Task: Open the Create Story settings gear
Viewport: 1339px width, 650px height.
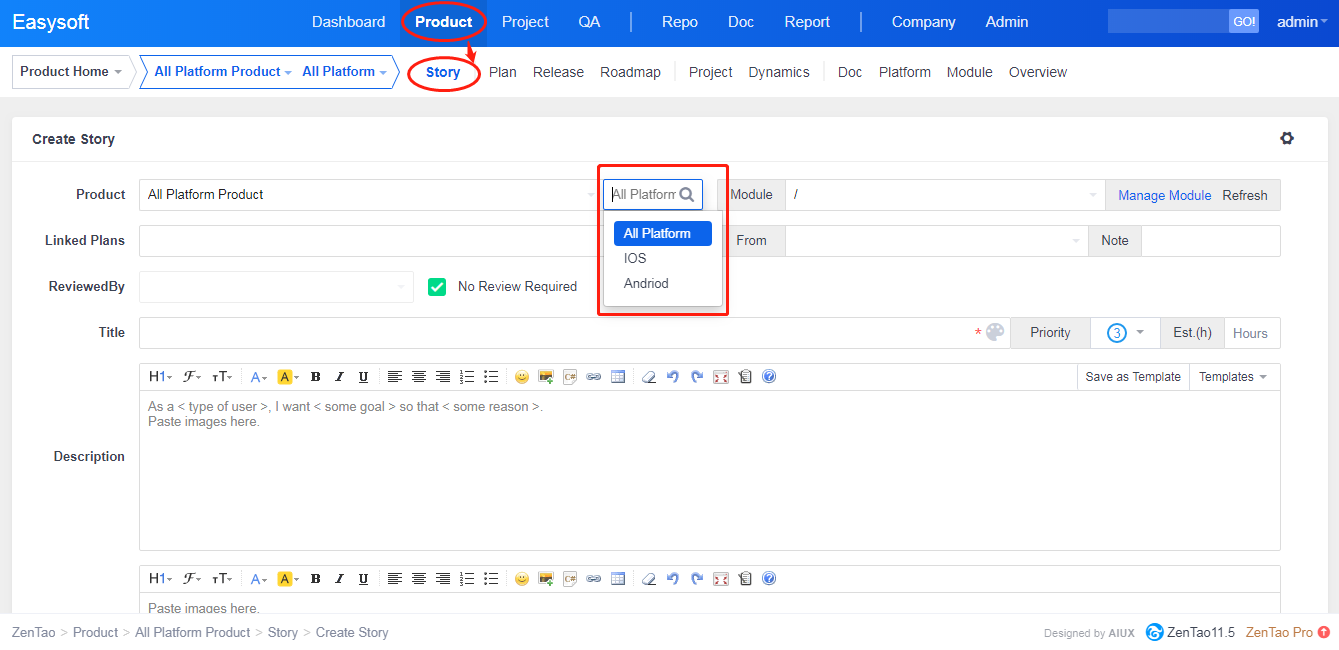Action: 1287,139
